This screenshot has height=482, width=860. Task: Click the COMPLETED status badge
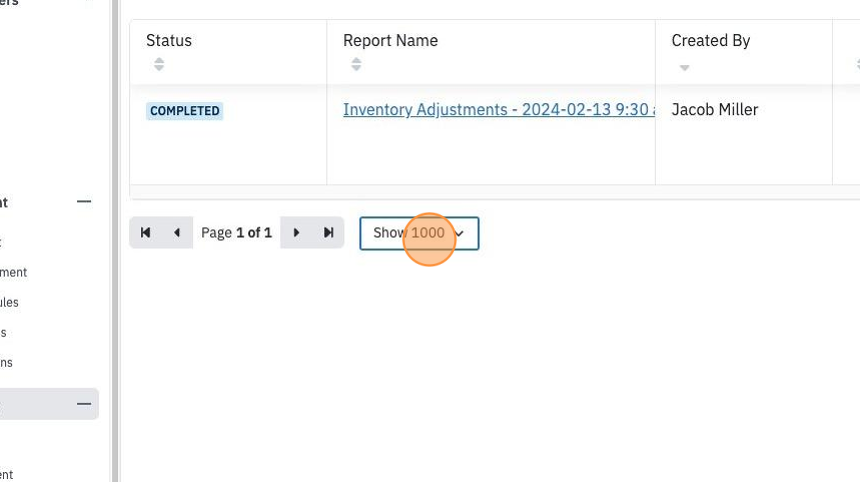(184, 111)
